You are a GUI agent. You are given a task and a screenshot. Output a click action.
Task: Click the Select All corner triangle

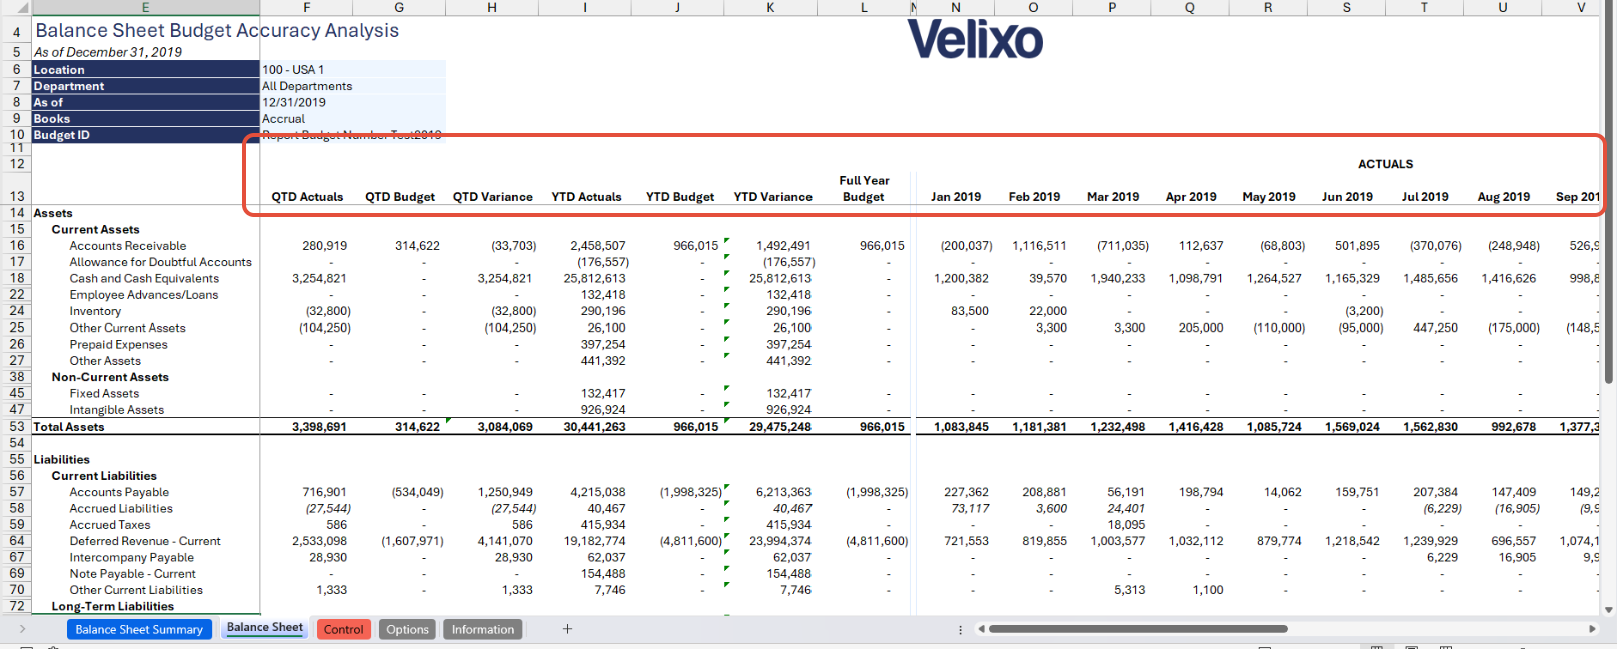pos(23,8)
